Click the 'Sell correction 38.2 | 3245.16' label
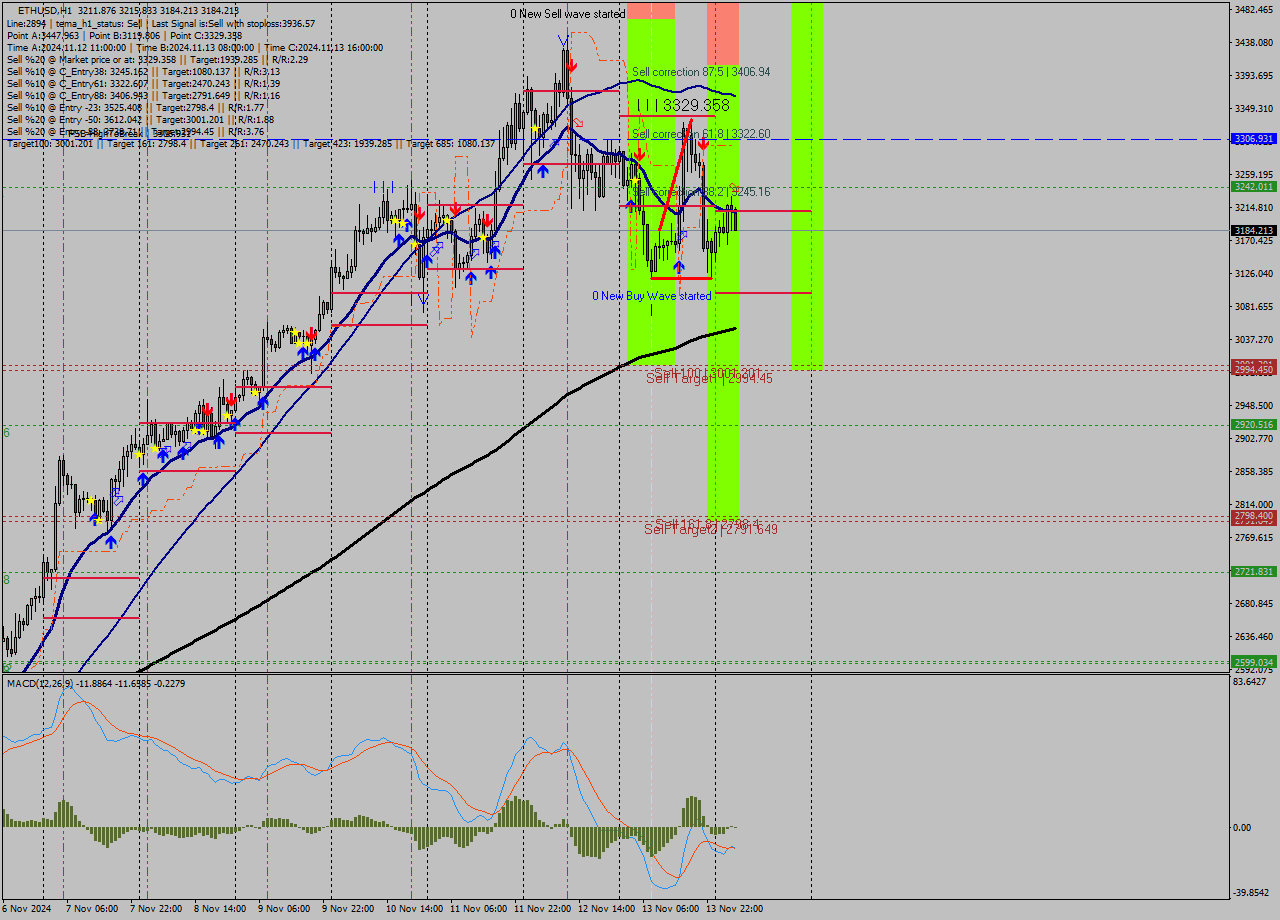Image resolution: width=1280 pixels, height=920 pixels. coord(701,191)
